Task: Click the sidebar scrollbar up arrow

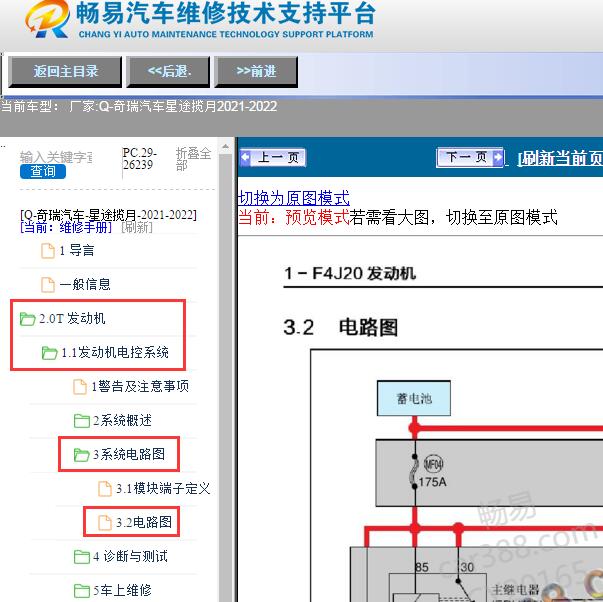Action: [225, 146]
